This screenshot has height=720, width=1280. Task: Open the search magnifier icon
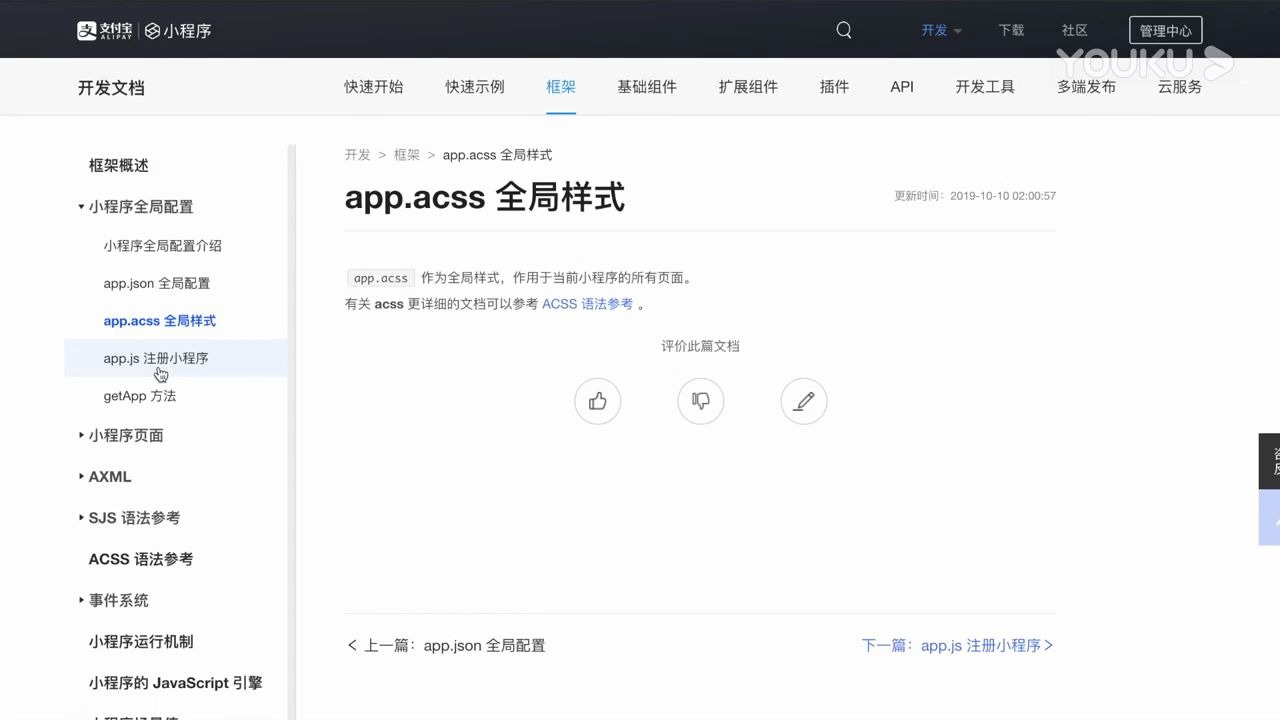point(844,30)
